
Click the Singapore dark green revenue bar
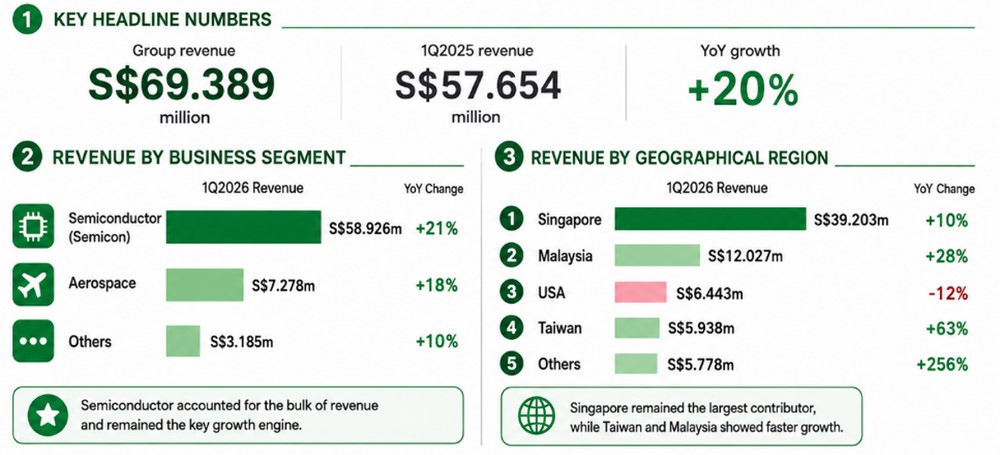coord(710,219)
